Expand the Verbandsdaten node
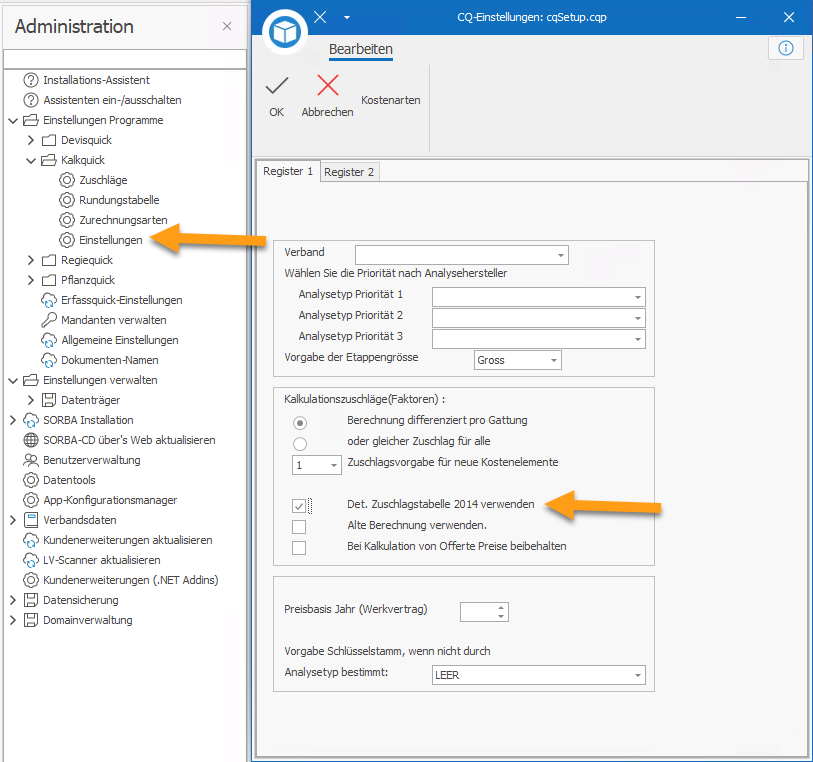This screenshot has width=813, height=762. tap(13, 520)
